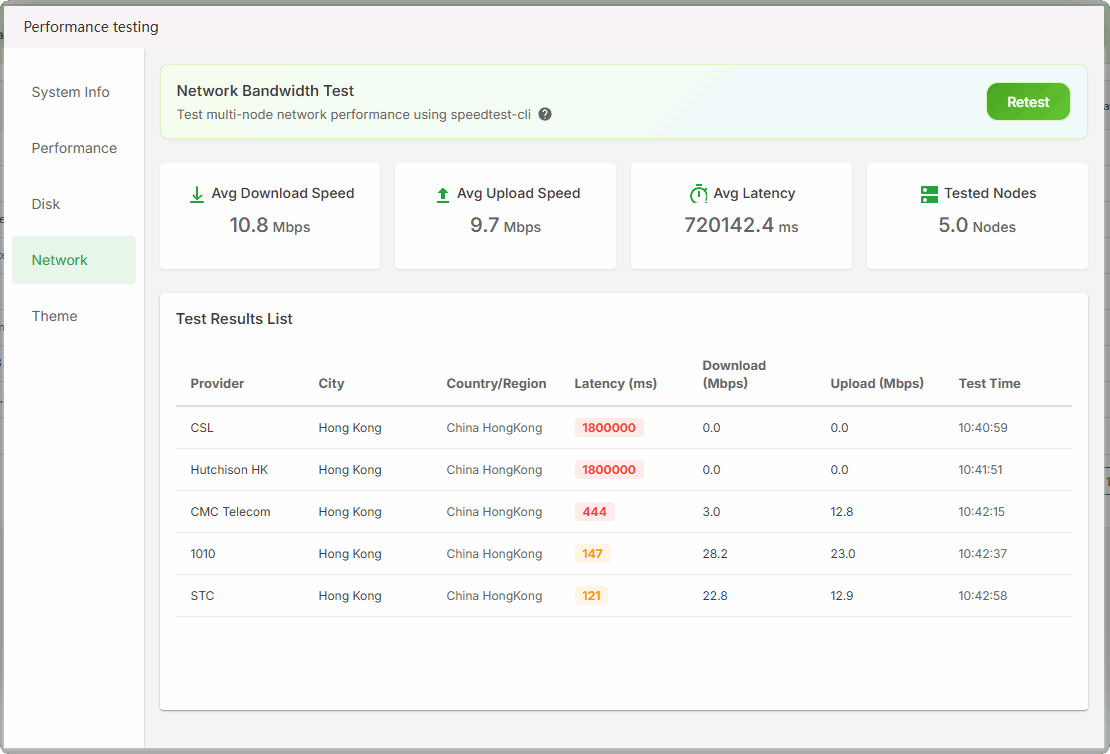Click the latency stopwatch icon

pyautogui.click(x=698, y=194)
